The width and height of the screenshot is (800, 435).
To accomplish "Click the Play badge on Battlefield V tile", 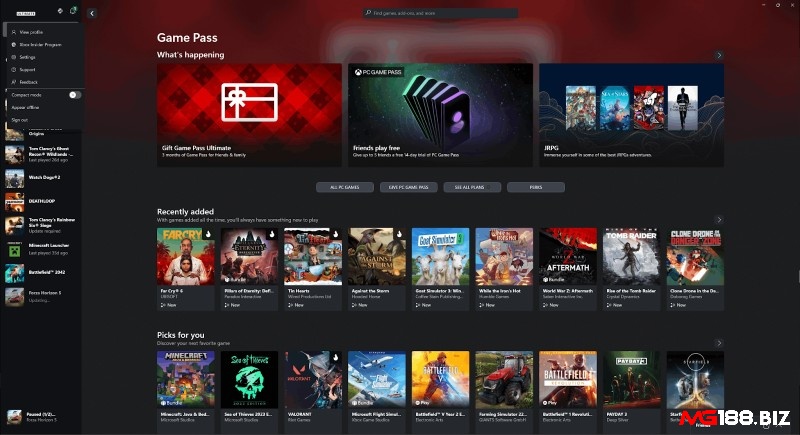I will (x=423, y=402).
